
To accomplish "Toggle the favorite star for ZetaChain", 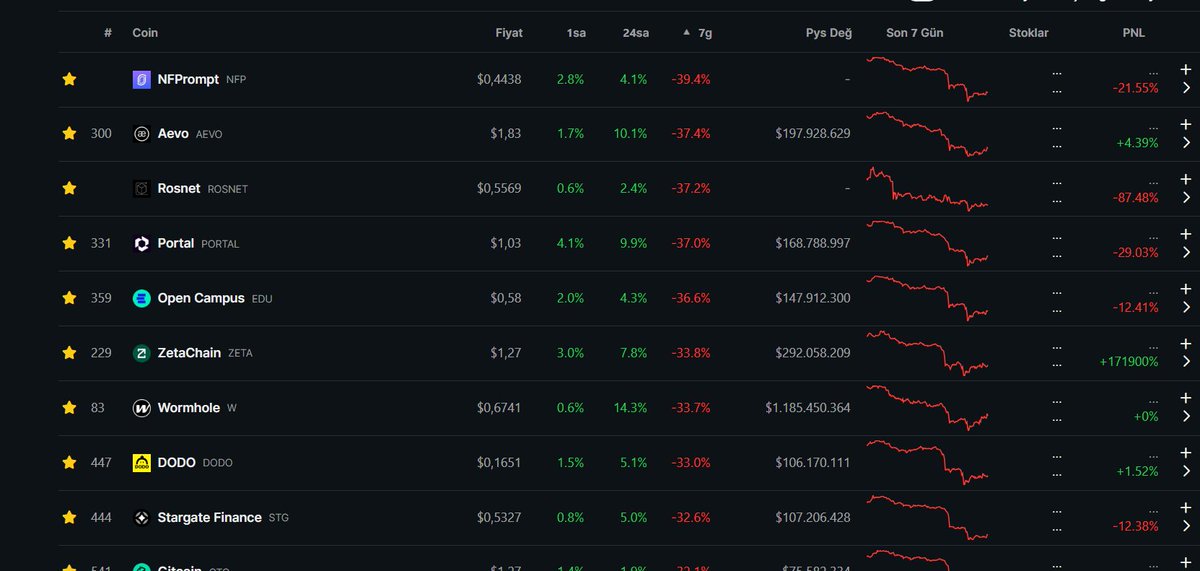I will 69,353.
